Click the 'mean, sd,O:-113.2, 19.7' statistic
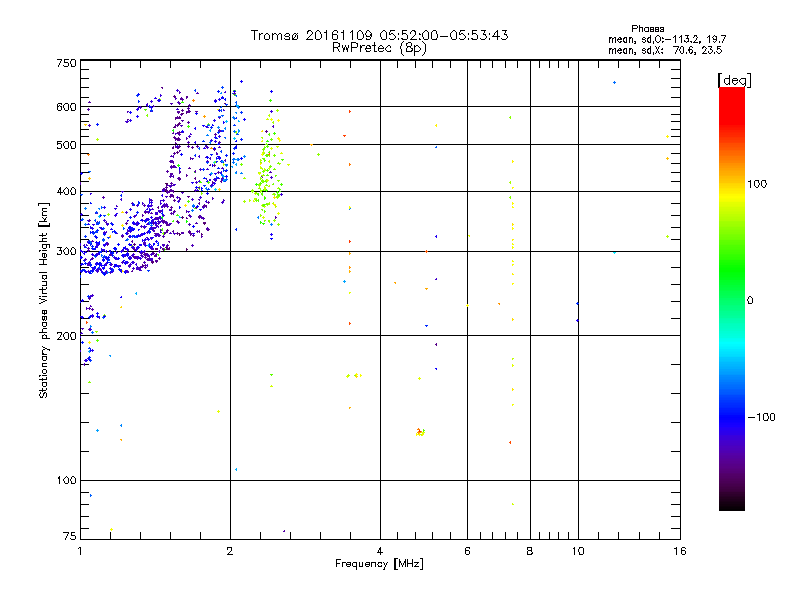800x600 pixels. click(667, 39)
